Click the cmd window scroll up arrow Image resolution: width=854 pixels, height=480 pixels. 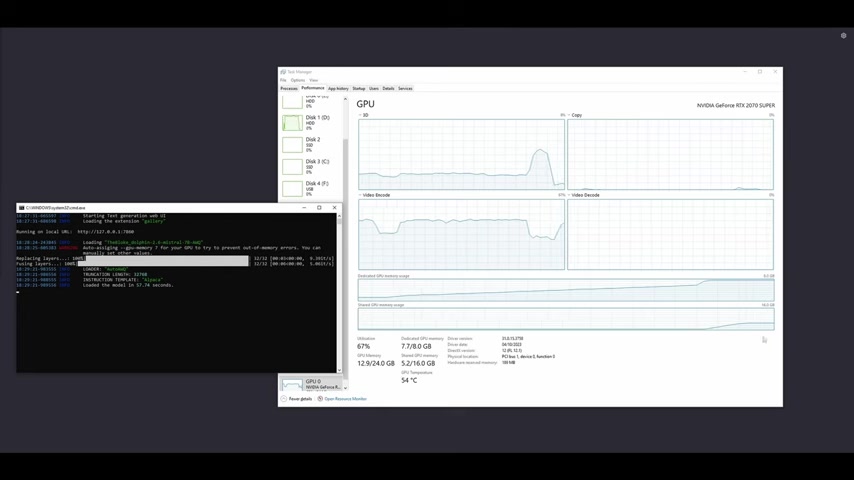339,216
